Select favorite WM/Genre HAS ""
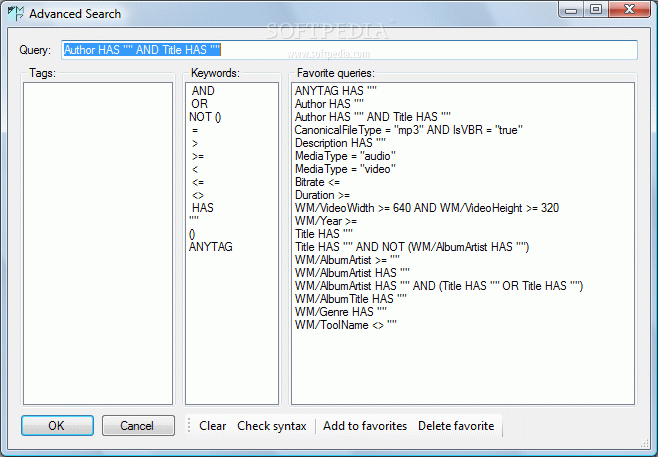658x457 pixels. point(340,312)
